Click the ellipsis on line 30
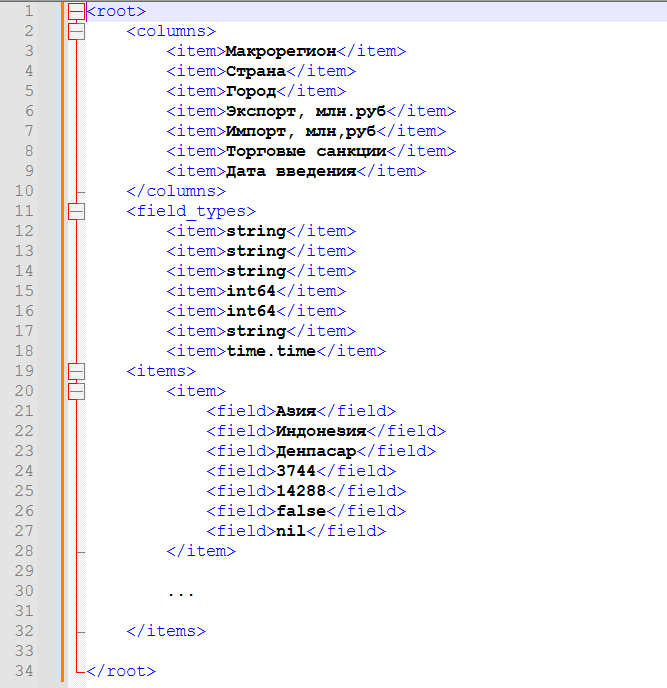The width and height of the screenshot is (667, 688). click(x=181, y=592)
